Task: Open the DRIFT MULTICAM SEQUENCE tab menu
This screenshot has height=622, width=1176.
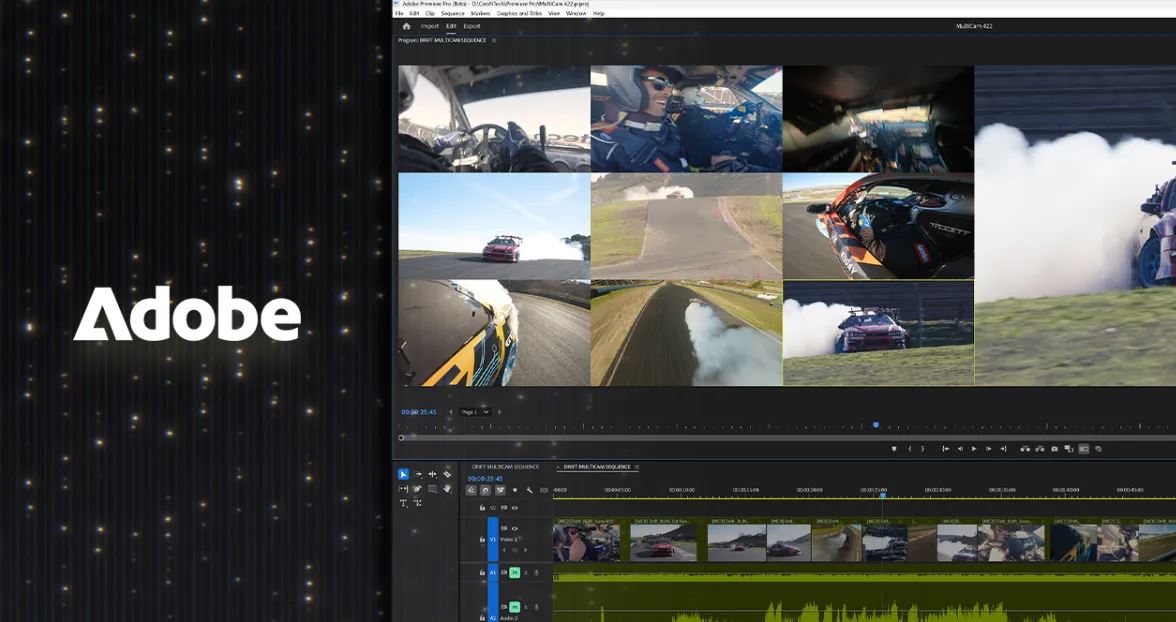Action: 637,467
